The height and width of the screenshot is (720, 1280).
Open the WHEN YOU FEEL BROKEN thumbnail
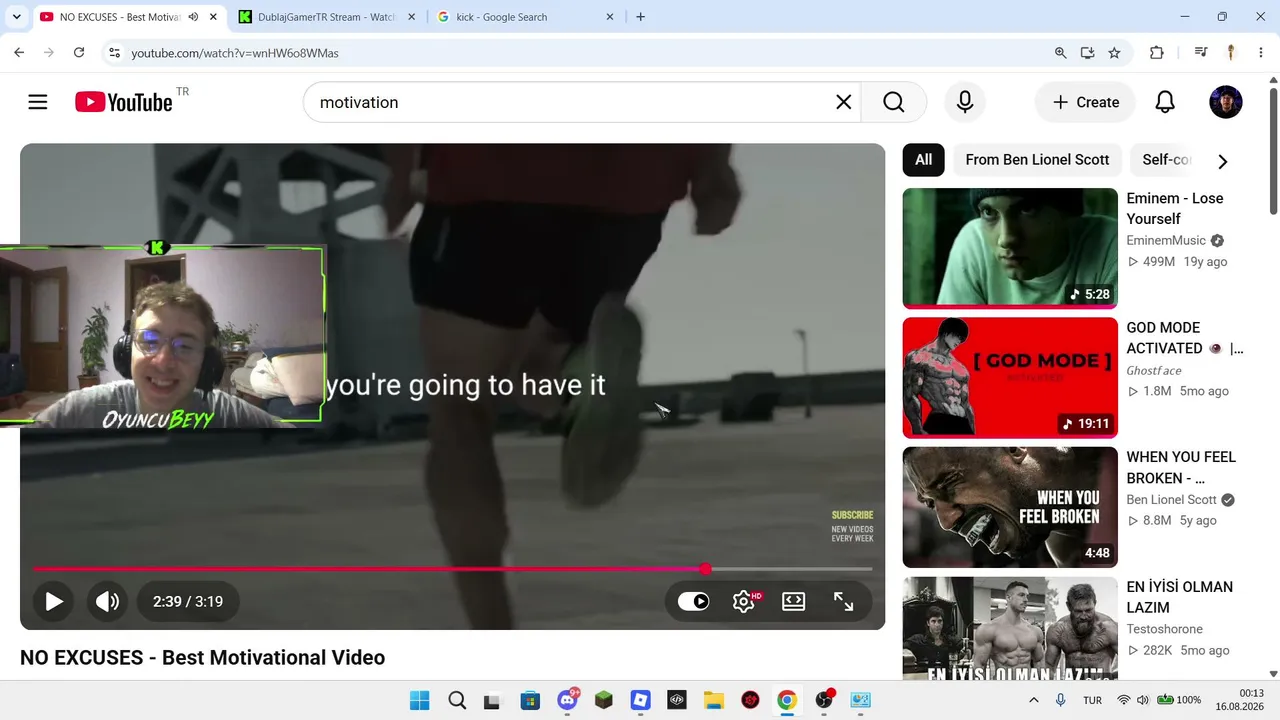click(1010, 507)
